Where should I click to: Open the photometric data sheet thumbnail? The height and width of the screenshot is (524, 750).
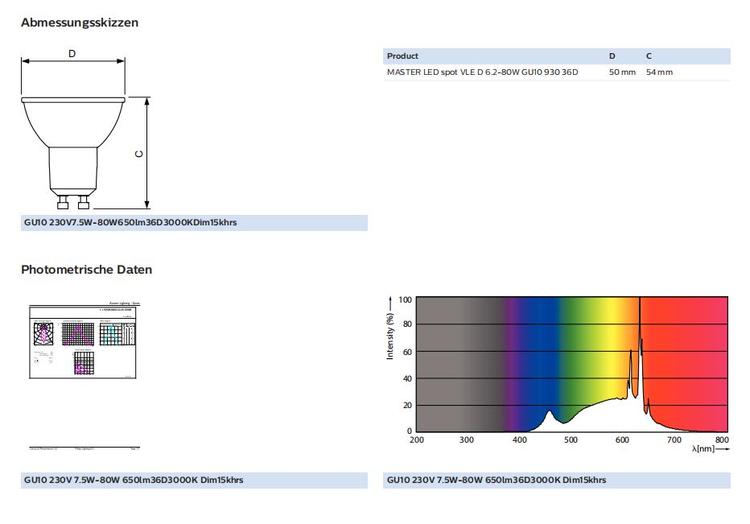click(85, 340)
